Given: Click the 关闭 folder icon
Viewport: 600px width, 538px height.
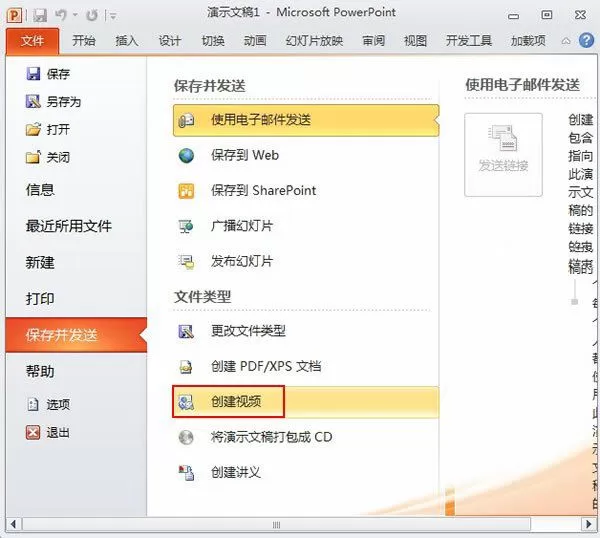Looking at the screenshot, I should 33,157.
